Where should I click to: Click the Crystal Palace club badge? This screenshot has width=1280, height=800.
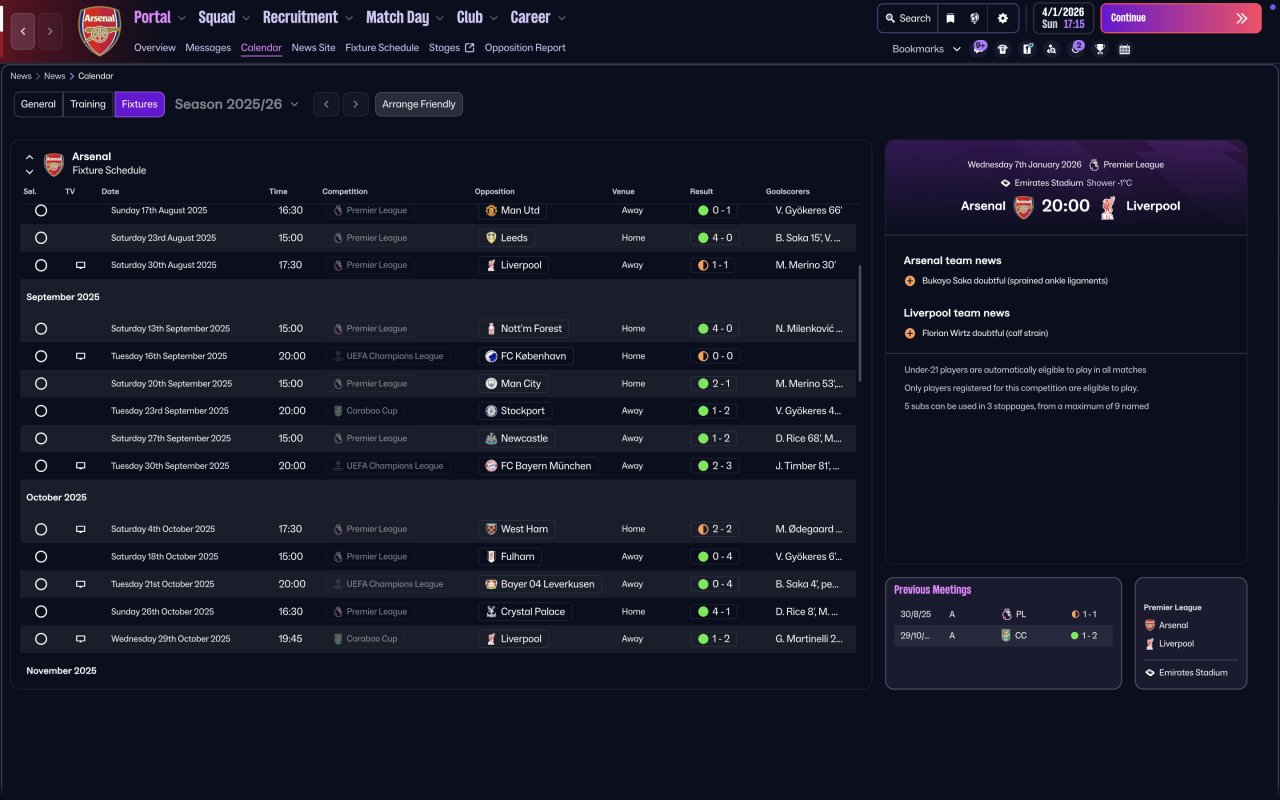click(x=491, y=611)
